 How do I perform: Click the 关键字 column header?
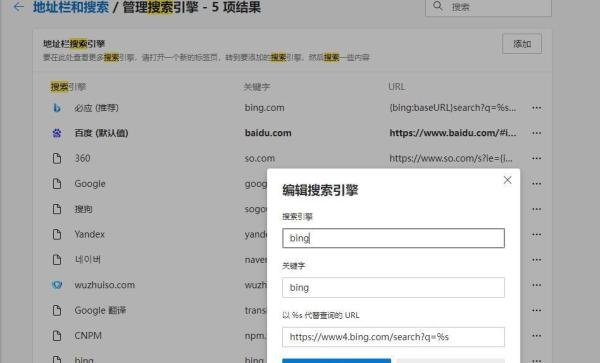click(x=257, y=87)
